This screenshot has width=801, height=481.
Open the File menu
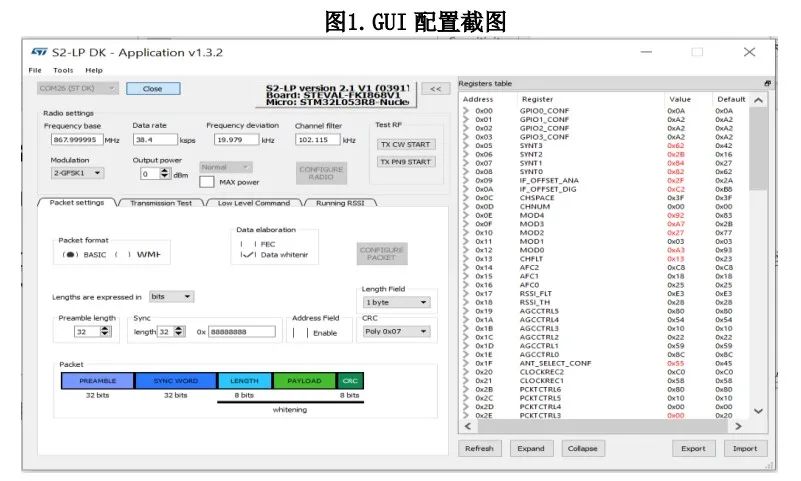[35, 70]
